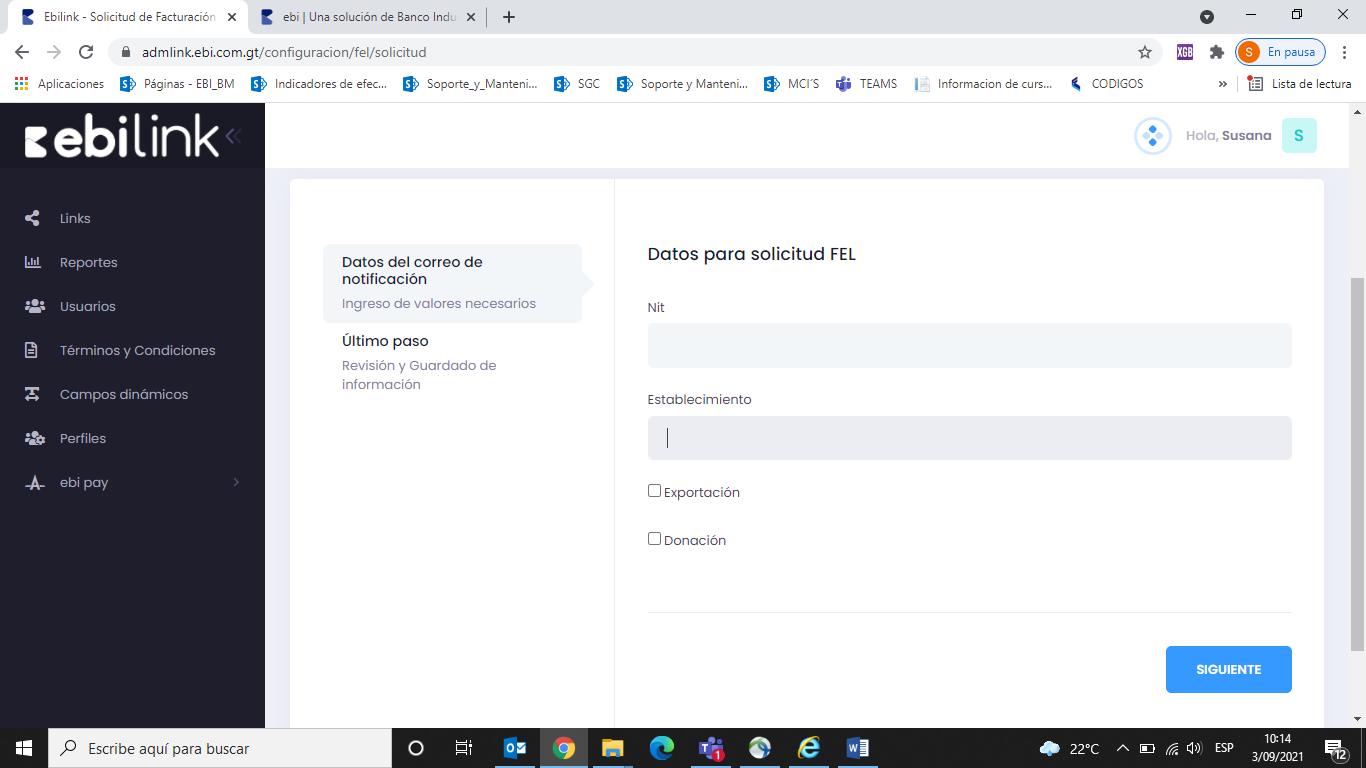Go back in browser history
This screenshot has height=768, width=1366.
pyautogui.click(x=22, y=52)
